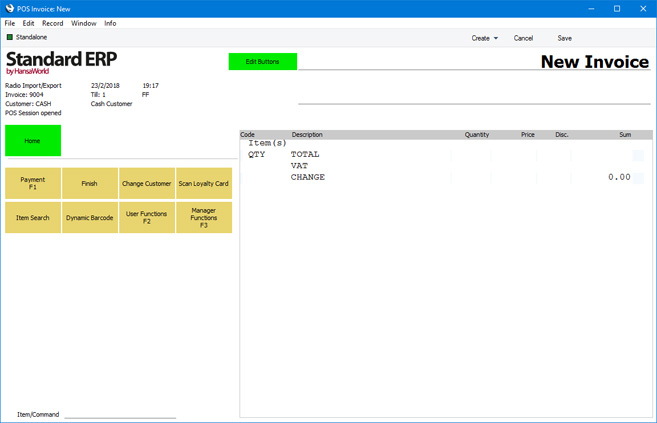Image resolution: width=657 pixels, height=423 pixels.
Task: Click the Standalone status icon
Action: point(10,37)
